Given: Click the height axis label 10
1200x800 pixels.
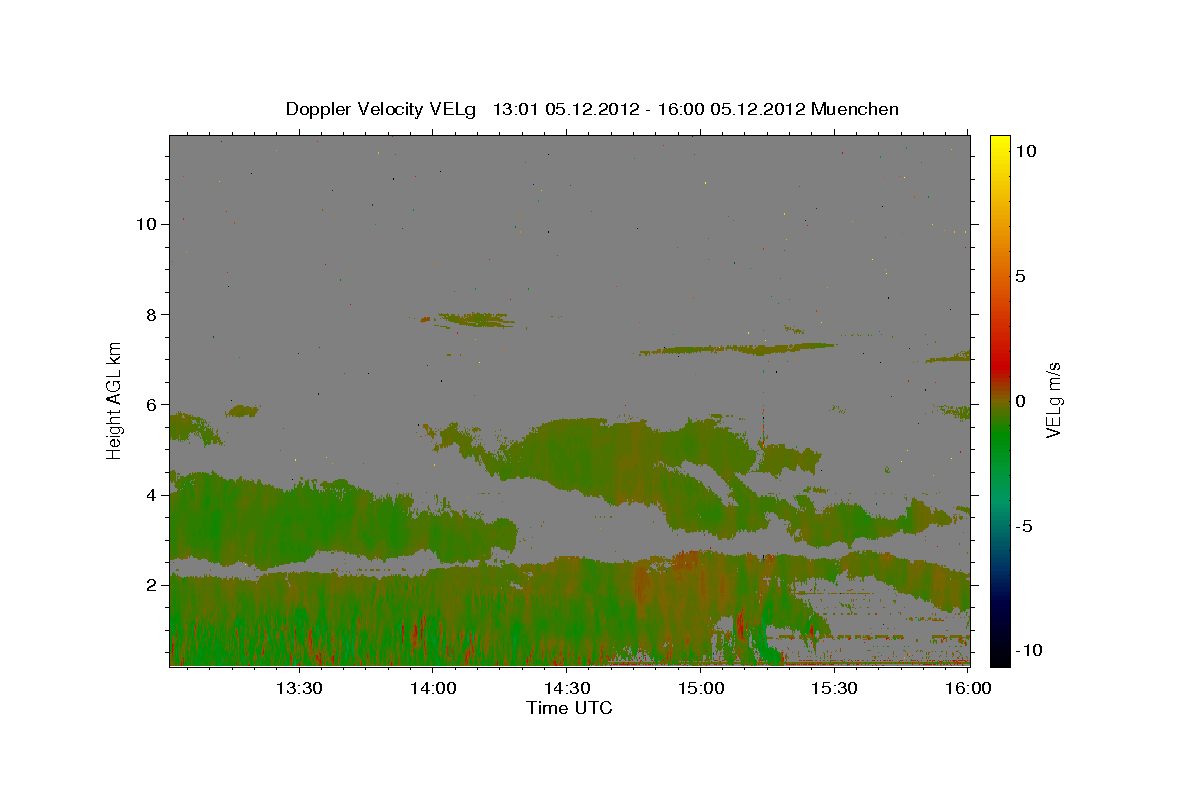Looking at the screenshot, I should click(x=147, y=224).
